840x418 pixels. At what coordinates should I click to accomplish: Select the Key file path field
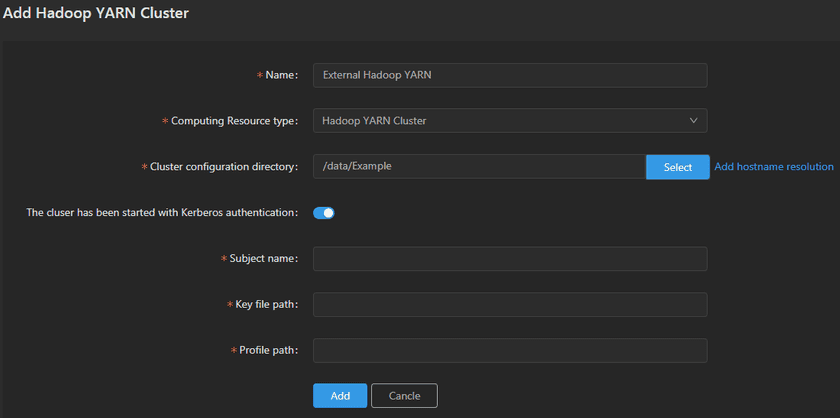point(509,305)
